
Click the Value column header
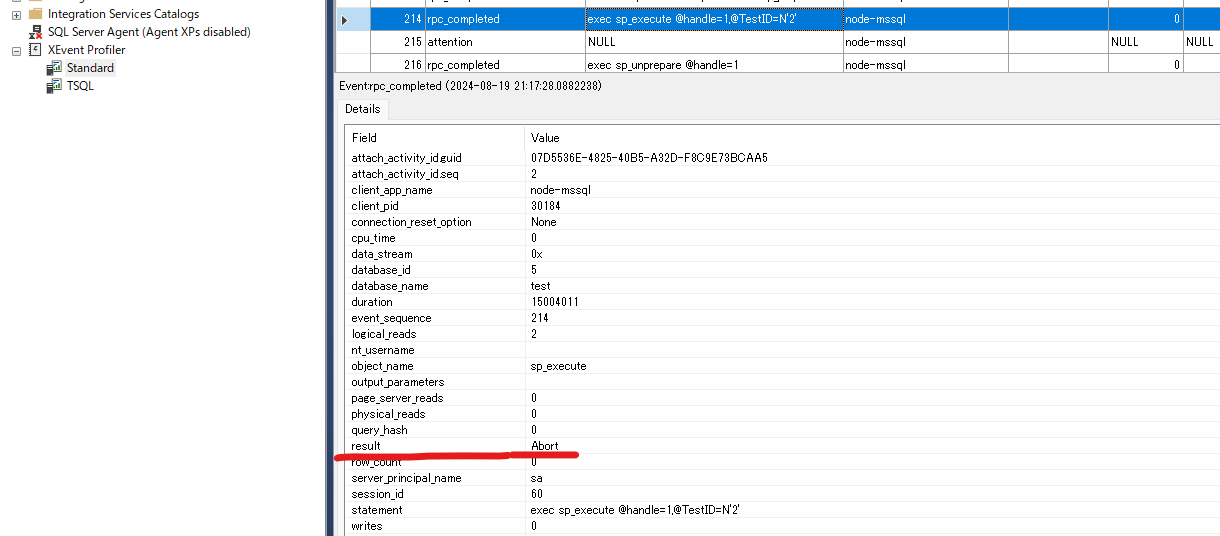872,138
